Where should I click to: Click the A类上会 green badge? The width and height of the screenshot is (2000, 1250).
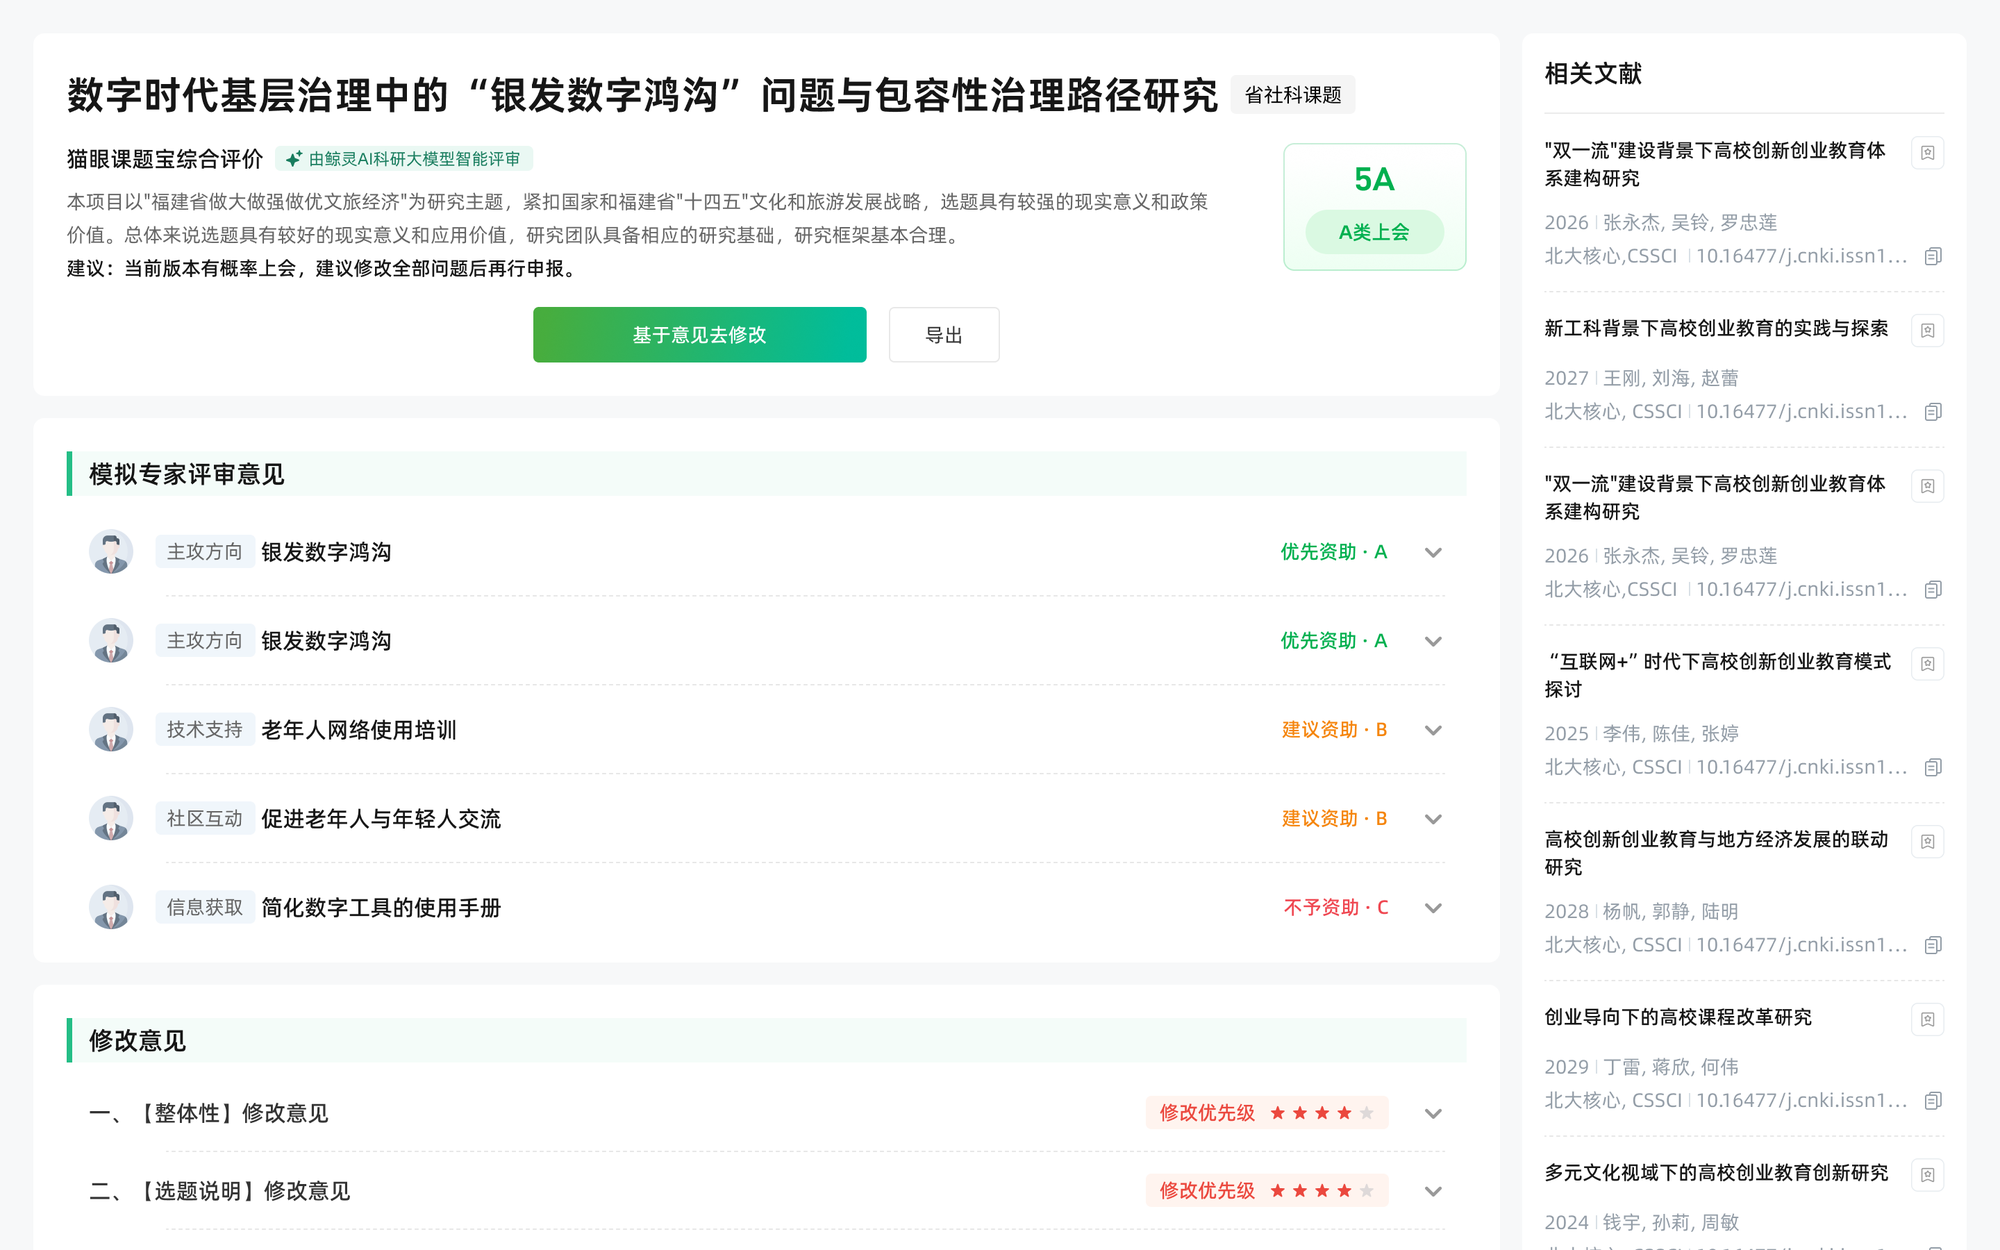click(1374, 232)
